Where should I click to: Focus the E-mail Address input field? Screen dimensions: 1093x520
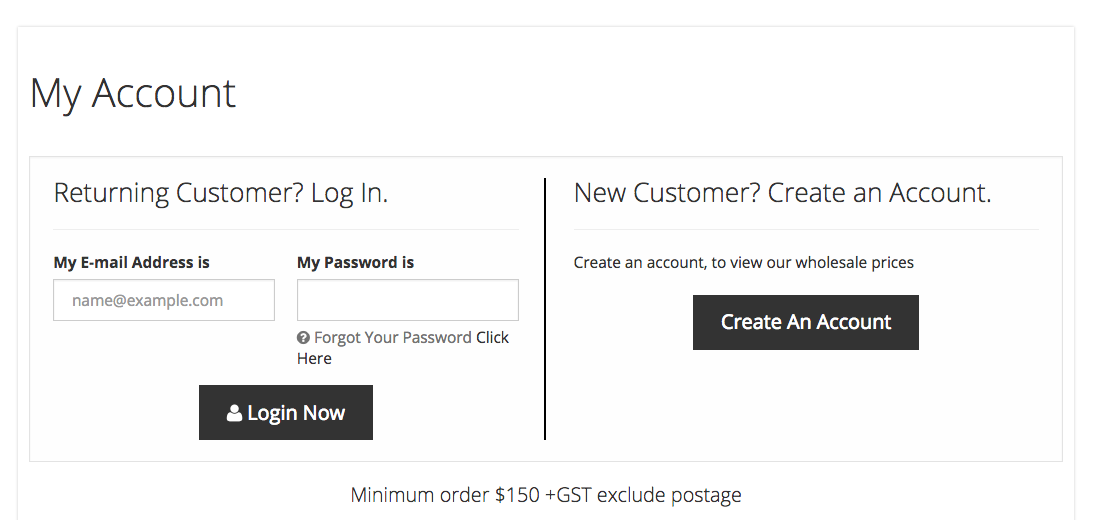click(164, 300)
